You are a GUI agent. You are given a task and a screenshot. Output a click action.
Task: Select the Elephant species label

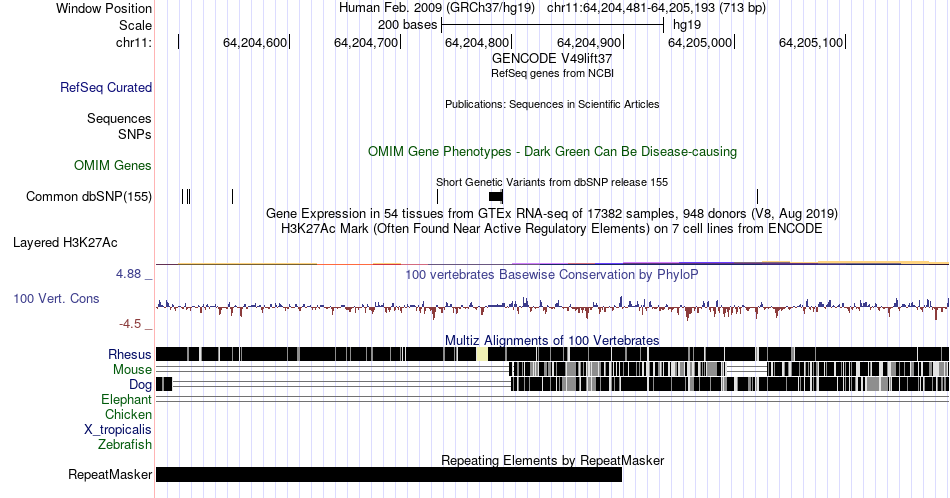coord(127,399)
